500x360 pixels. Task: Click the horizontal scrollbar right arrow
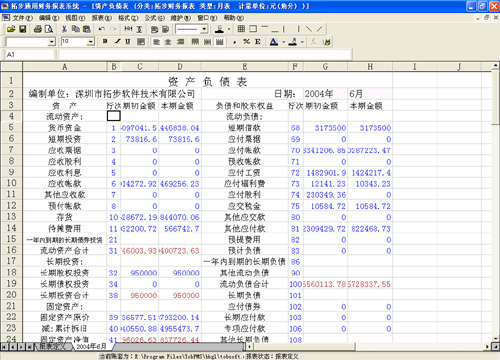487,347
